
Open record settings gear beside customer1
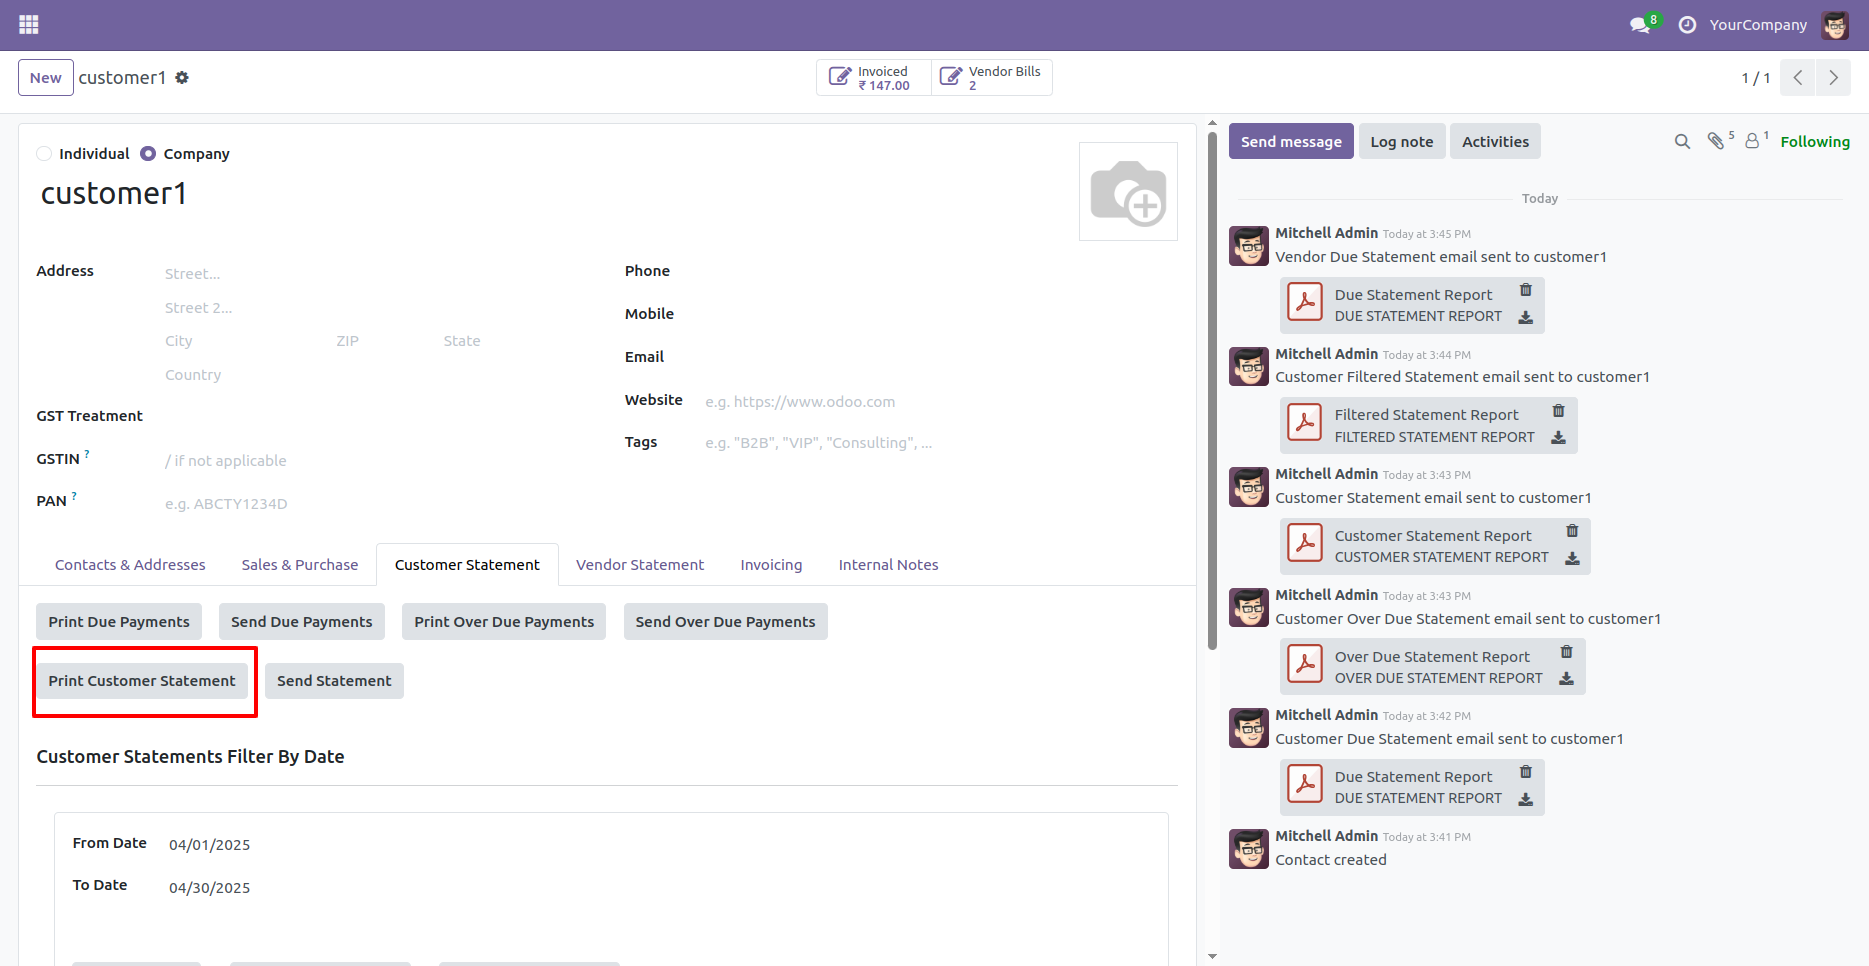182,77
